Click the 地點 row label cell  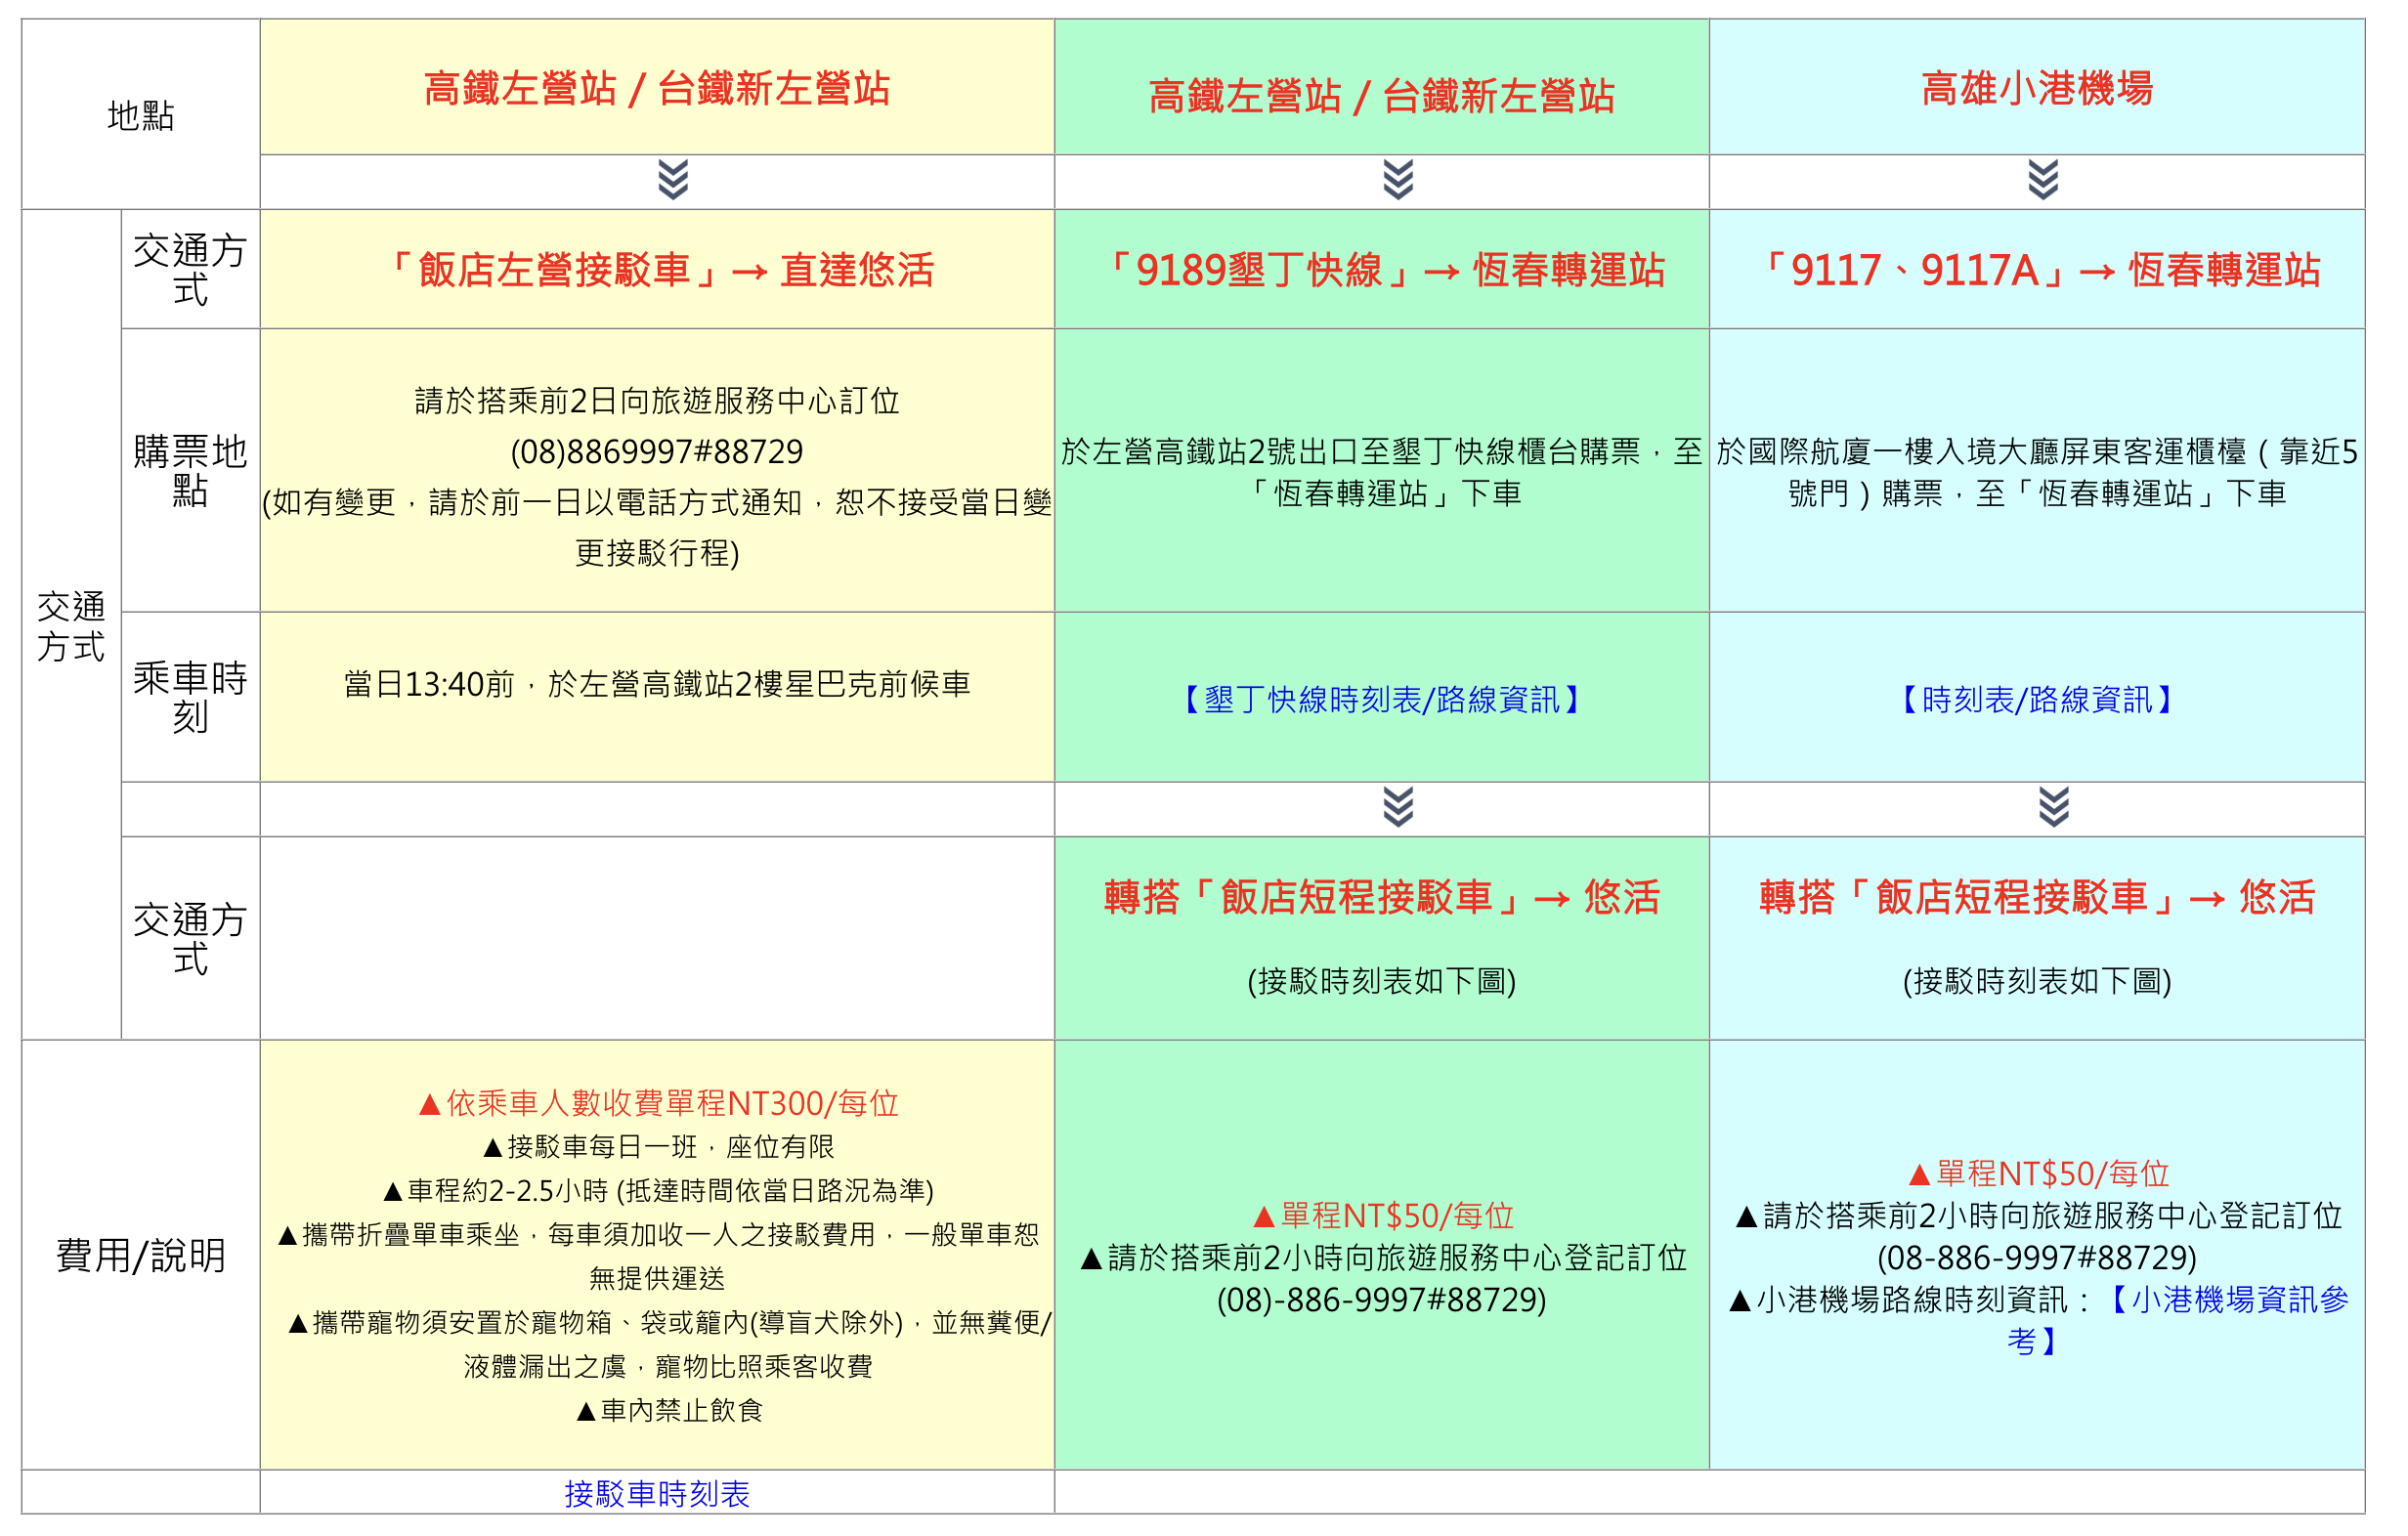tap(140, 115)
